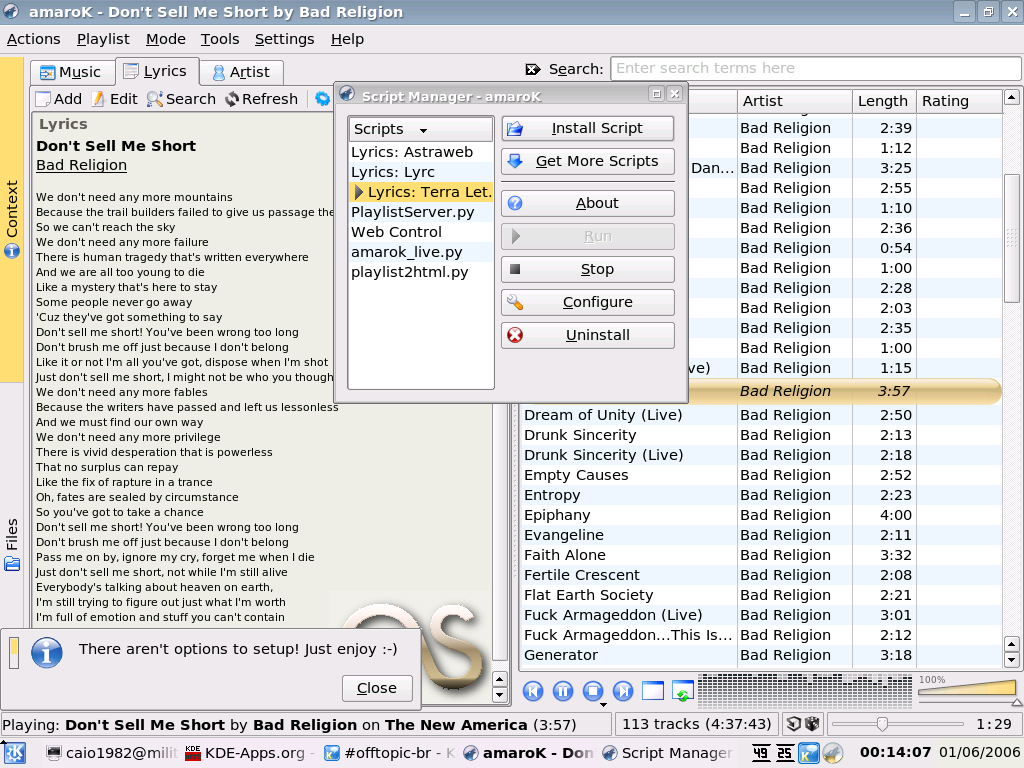Image resolution: width=1024 pixels, height=768 pixels.
Task: Click the amaroK wolf tray icon
Action: click(832, 753)
